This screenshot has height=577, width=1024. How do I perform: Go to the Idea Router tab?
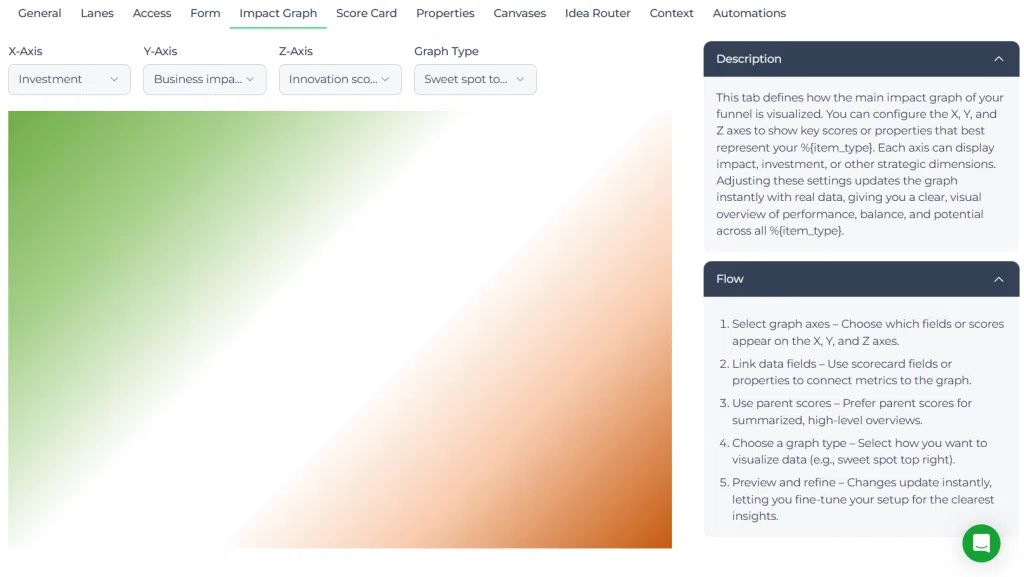pyautogui.click(x=598, y=13)
